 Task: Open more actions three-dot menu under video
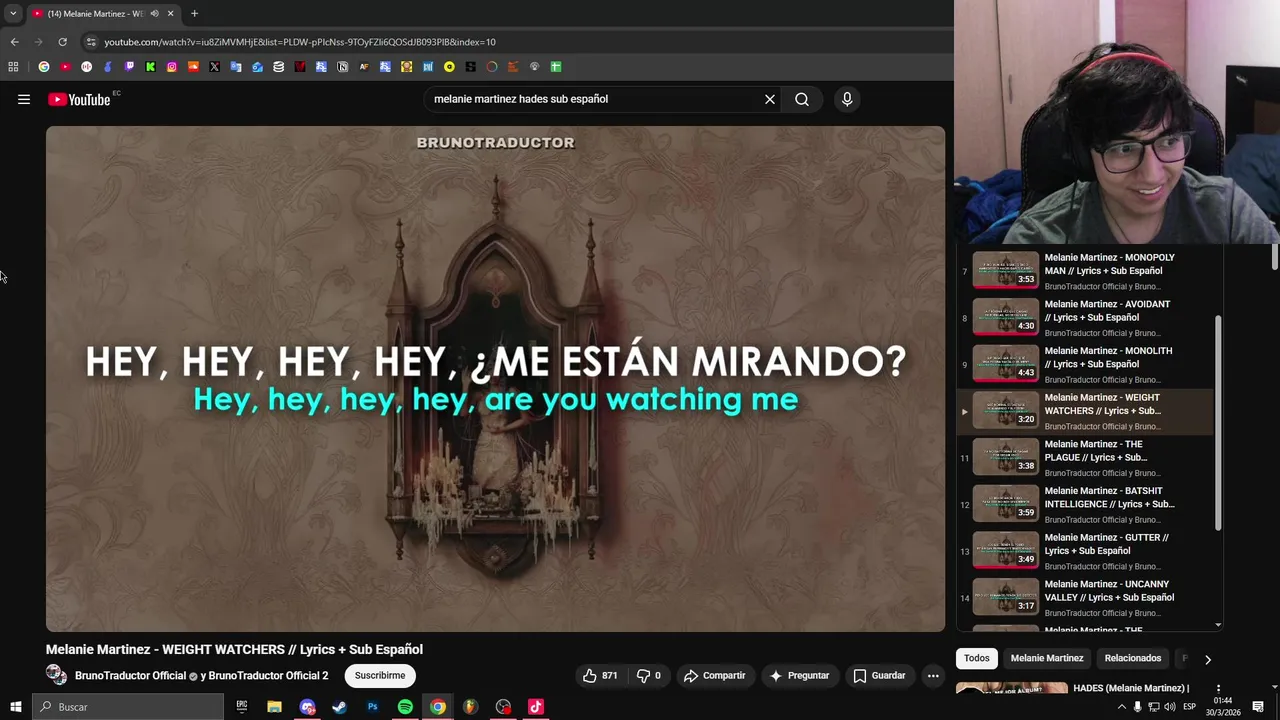click(x=933, y=676)
